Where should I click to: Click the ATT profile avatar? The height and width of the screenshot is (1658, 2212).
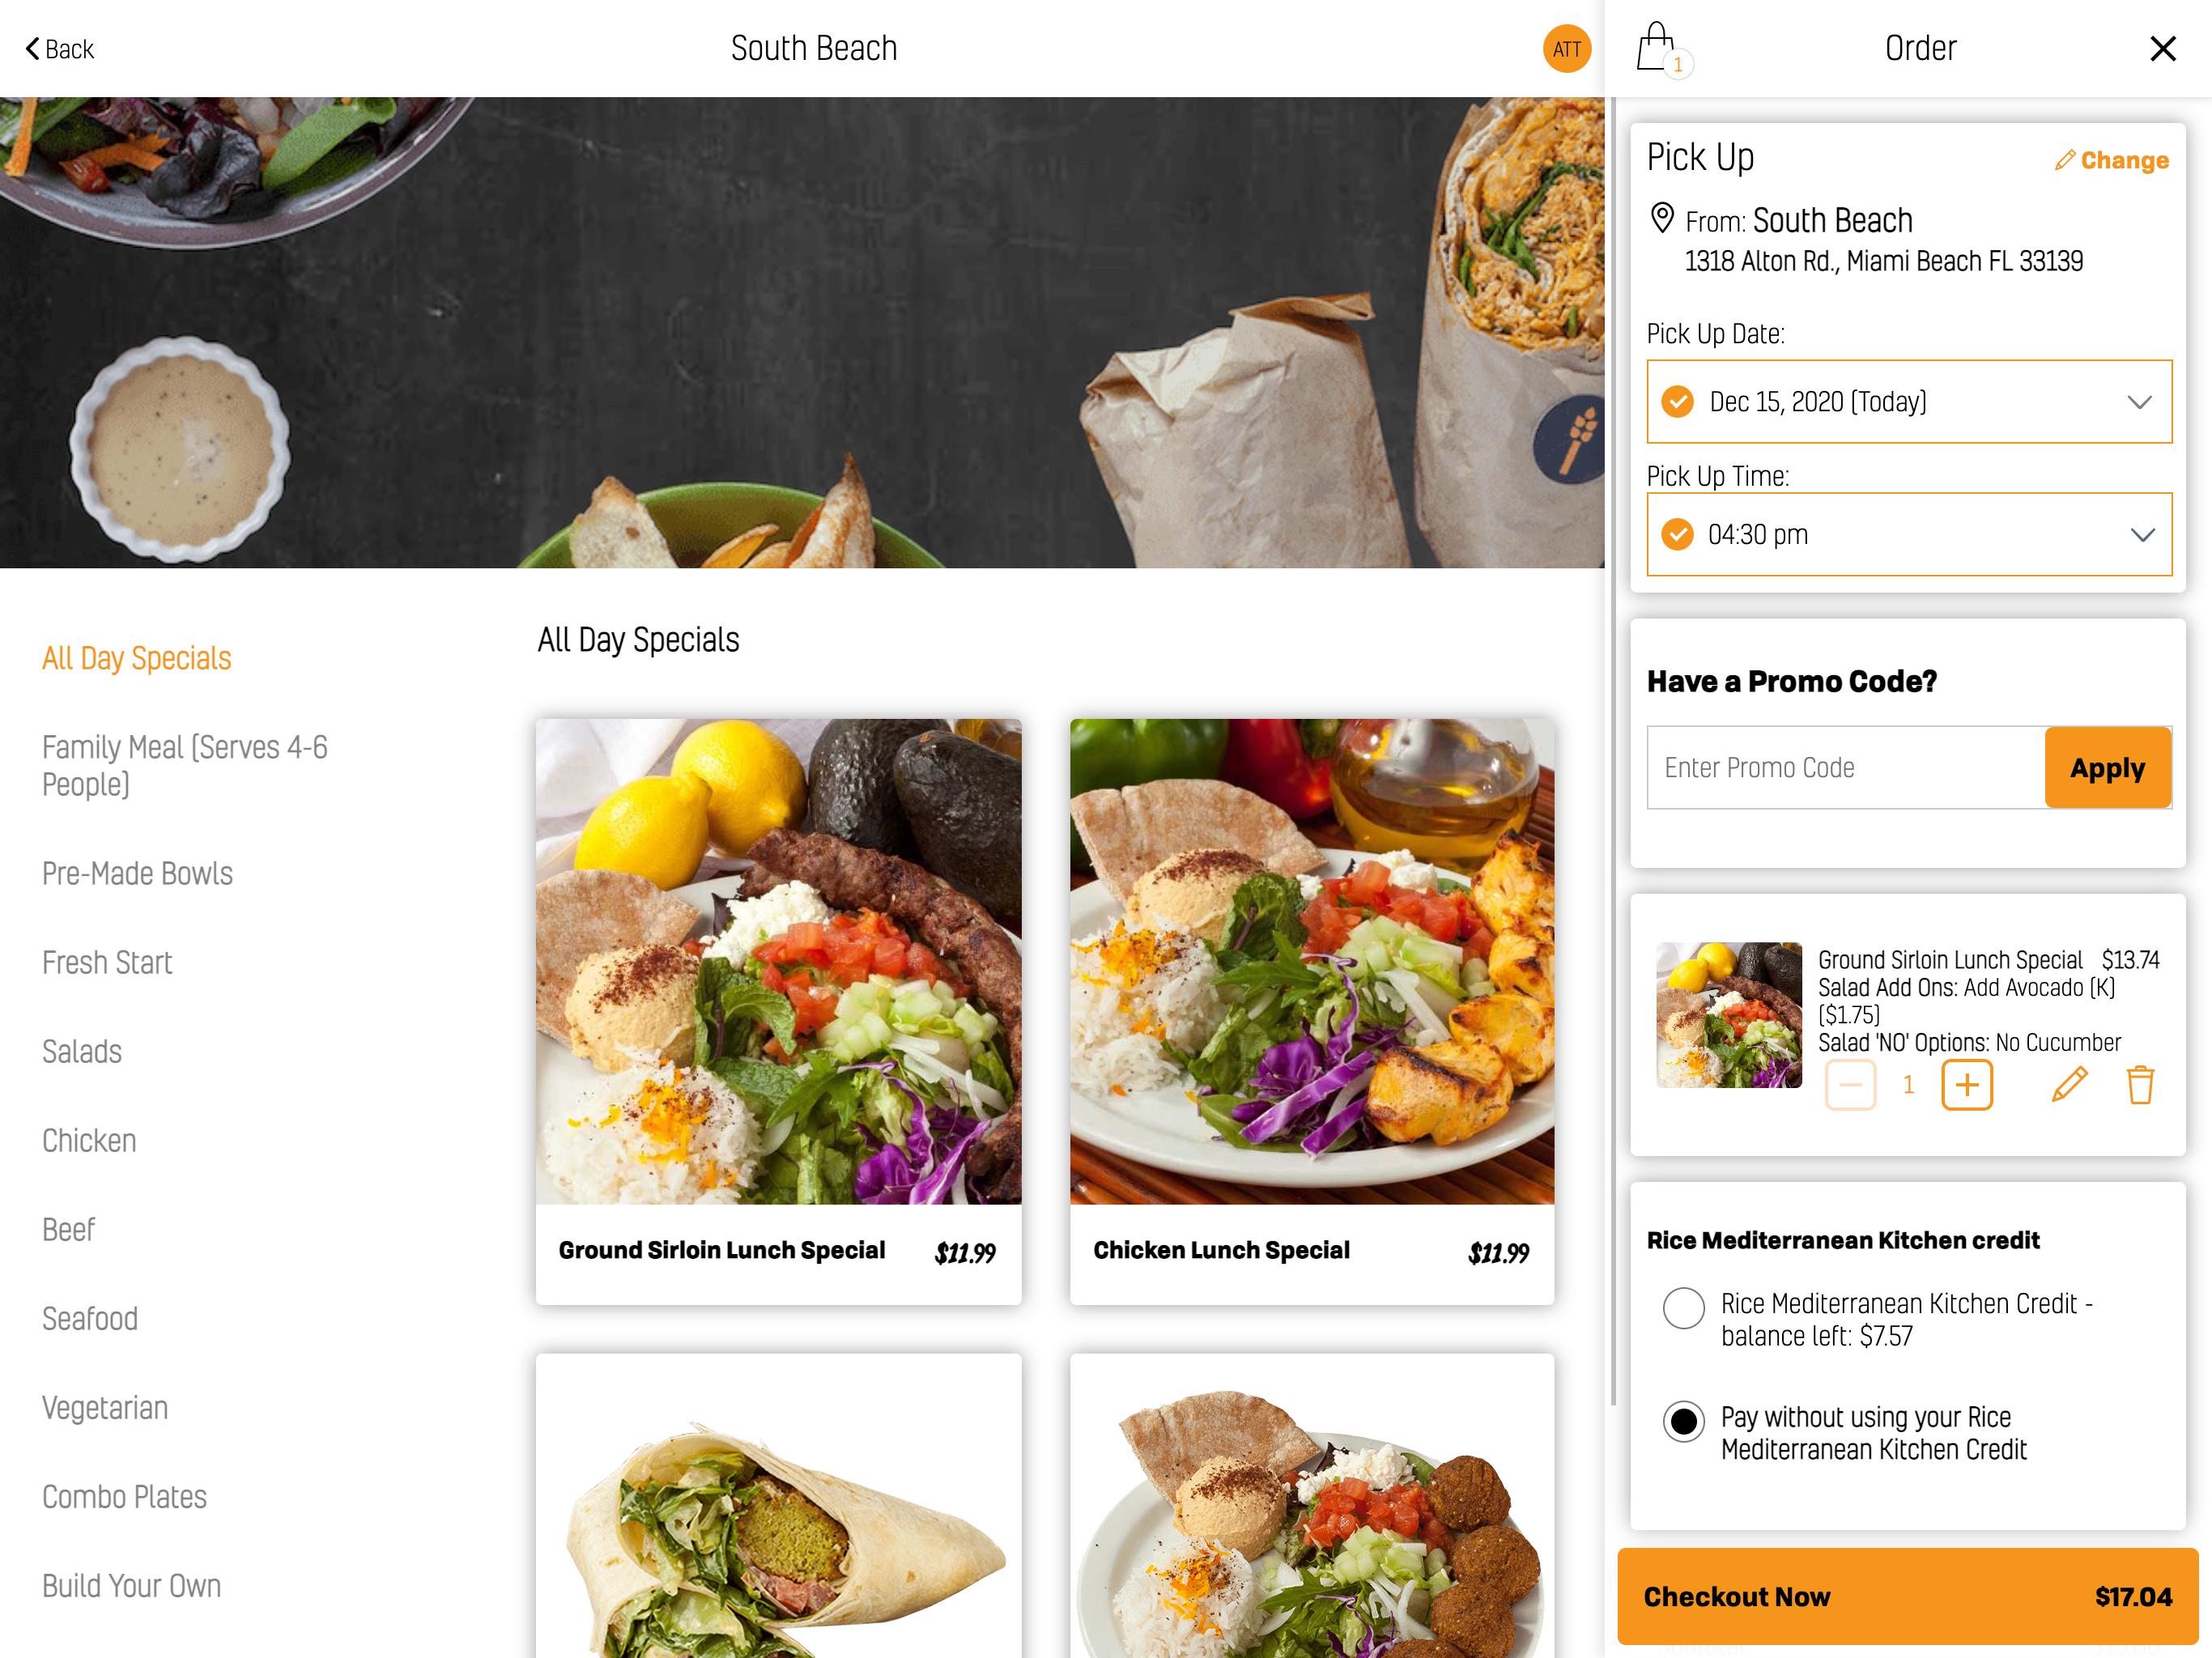click(x=1566, y=48)
